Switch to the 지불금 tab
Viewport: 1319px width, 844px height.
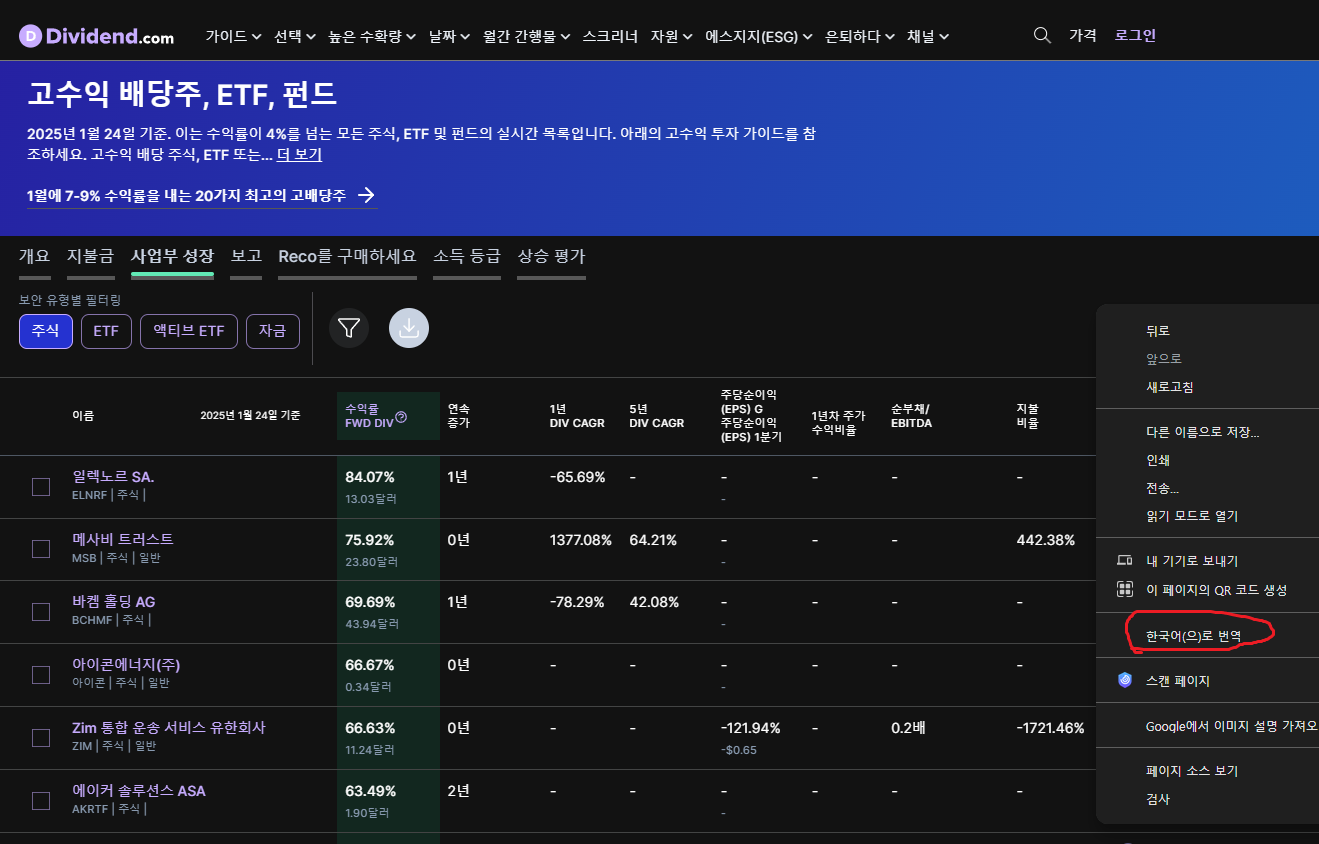point(90,256)
